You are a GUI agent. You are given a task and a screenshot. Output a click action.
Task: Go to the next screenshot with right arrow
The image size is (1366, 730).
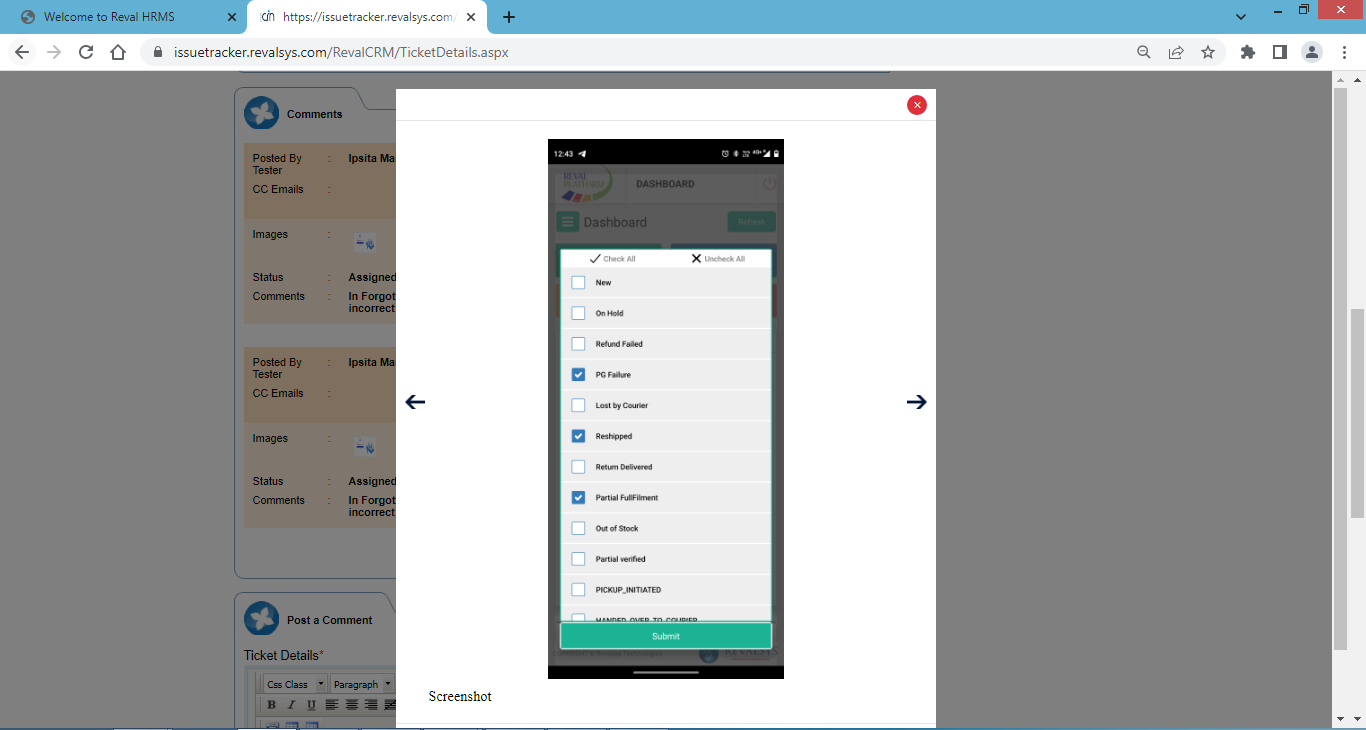tap(916, 402)
